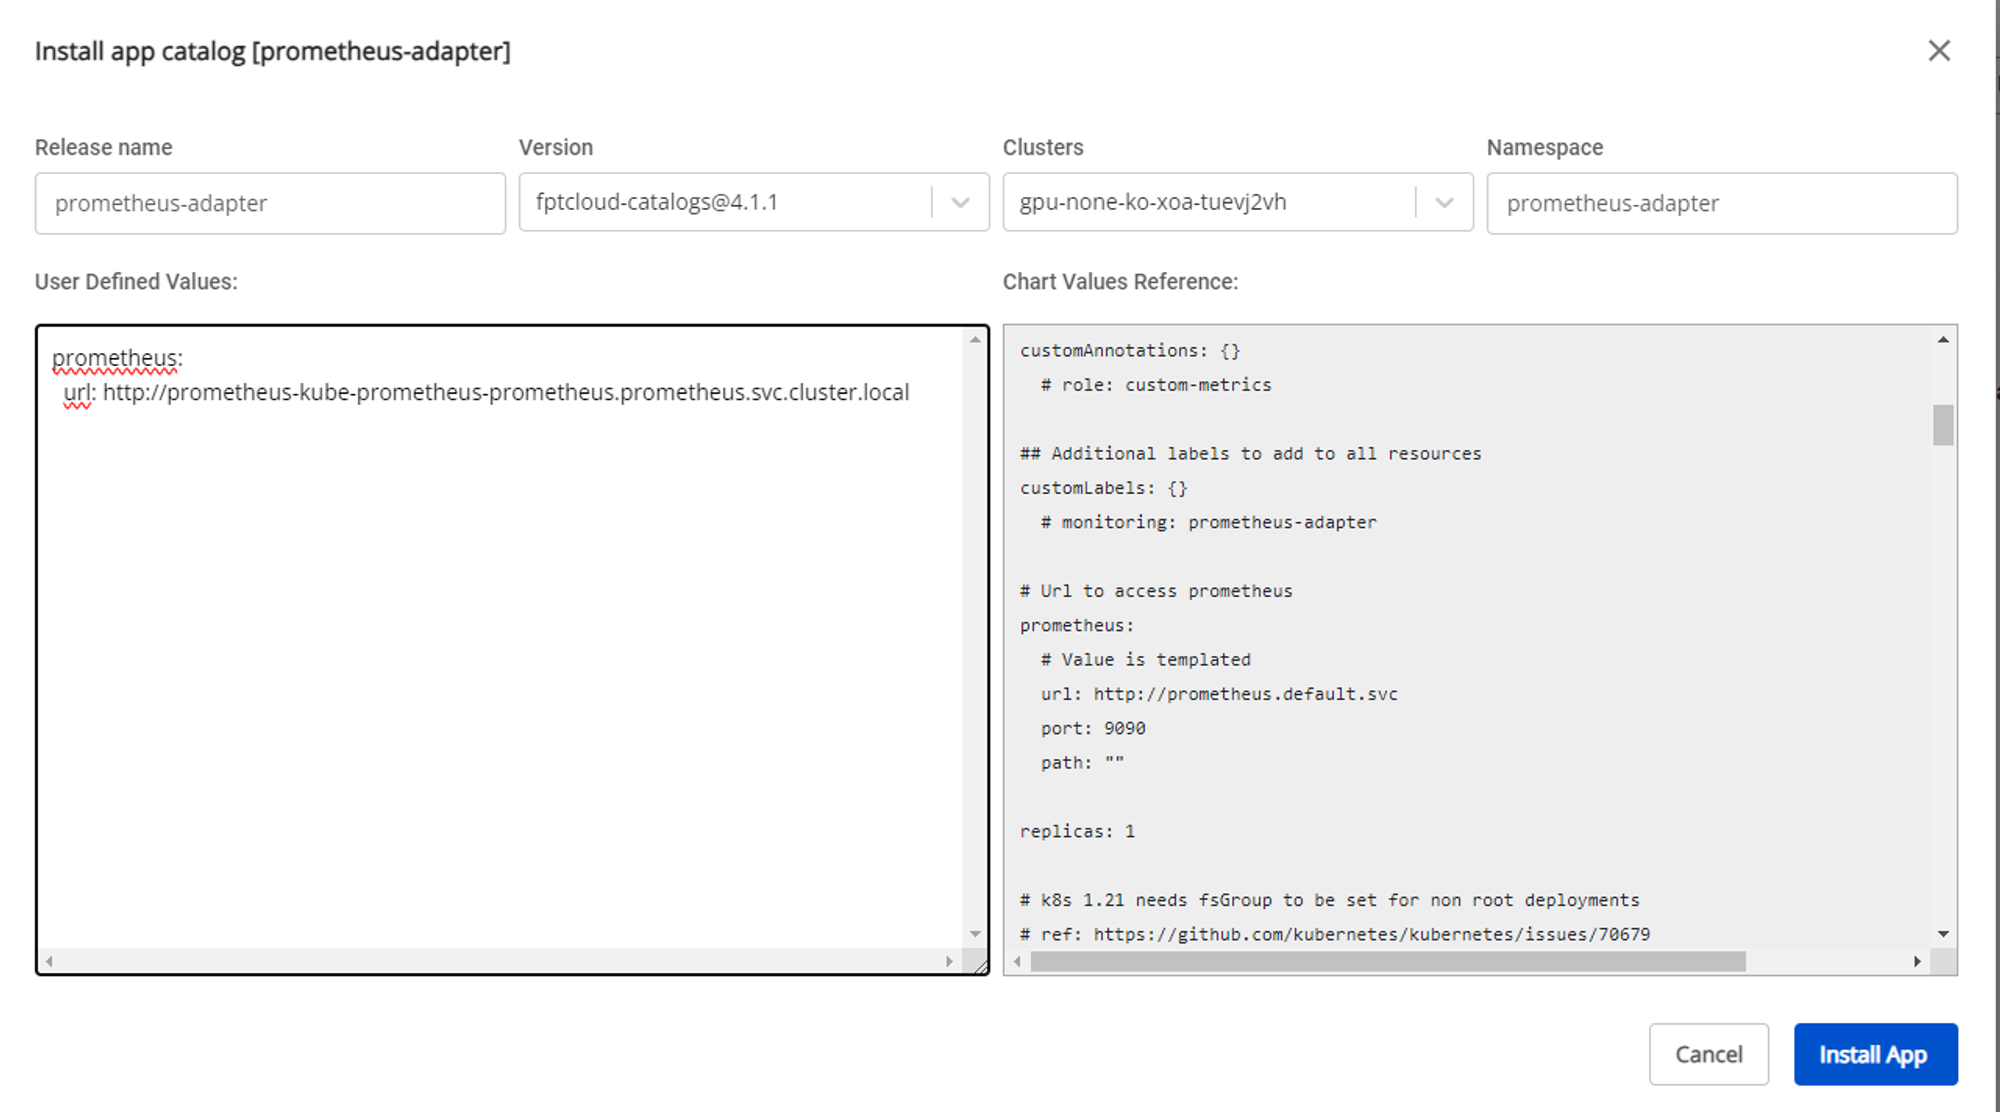Click down arrow in User Defined Values scrollbar
The image size is (2000, 1112).
tap(975, 934)
